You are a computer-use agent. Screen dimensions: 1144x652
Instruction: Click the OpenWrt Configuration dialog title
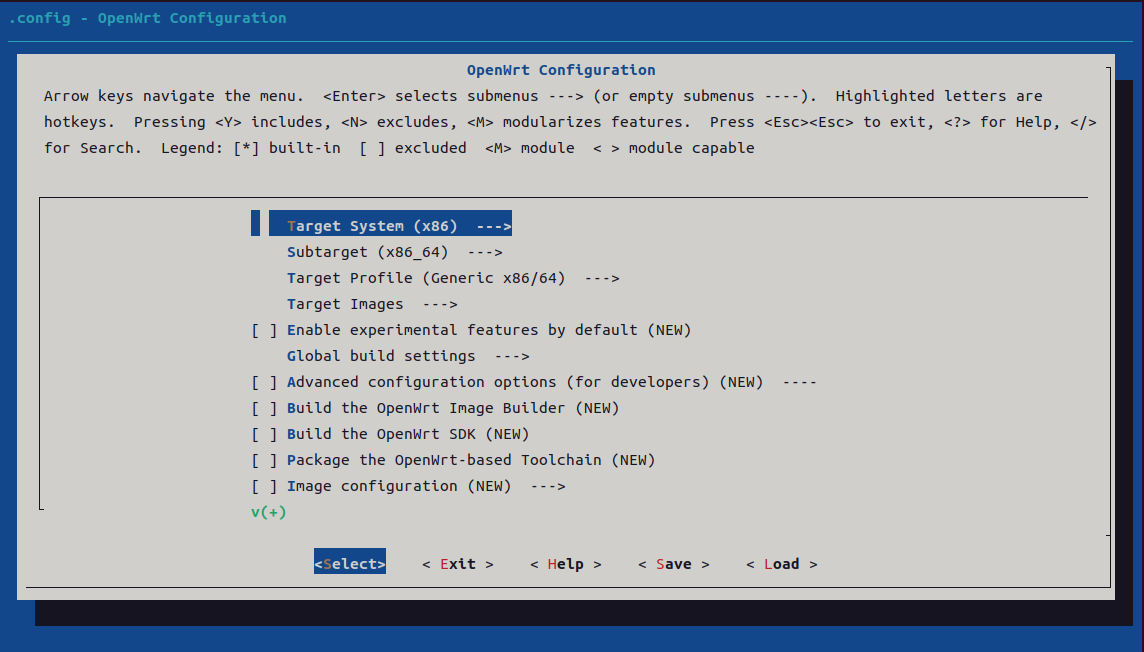click(561, 70)
